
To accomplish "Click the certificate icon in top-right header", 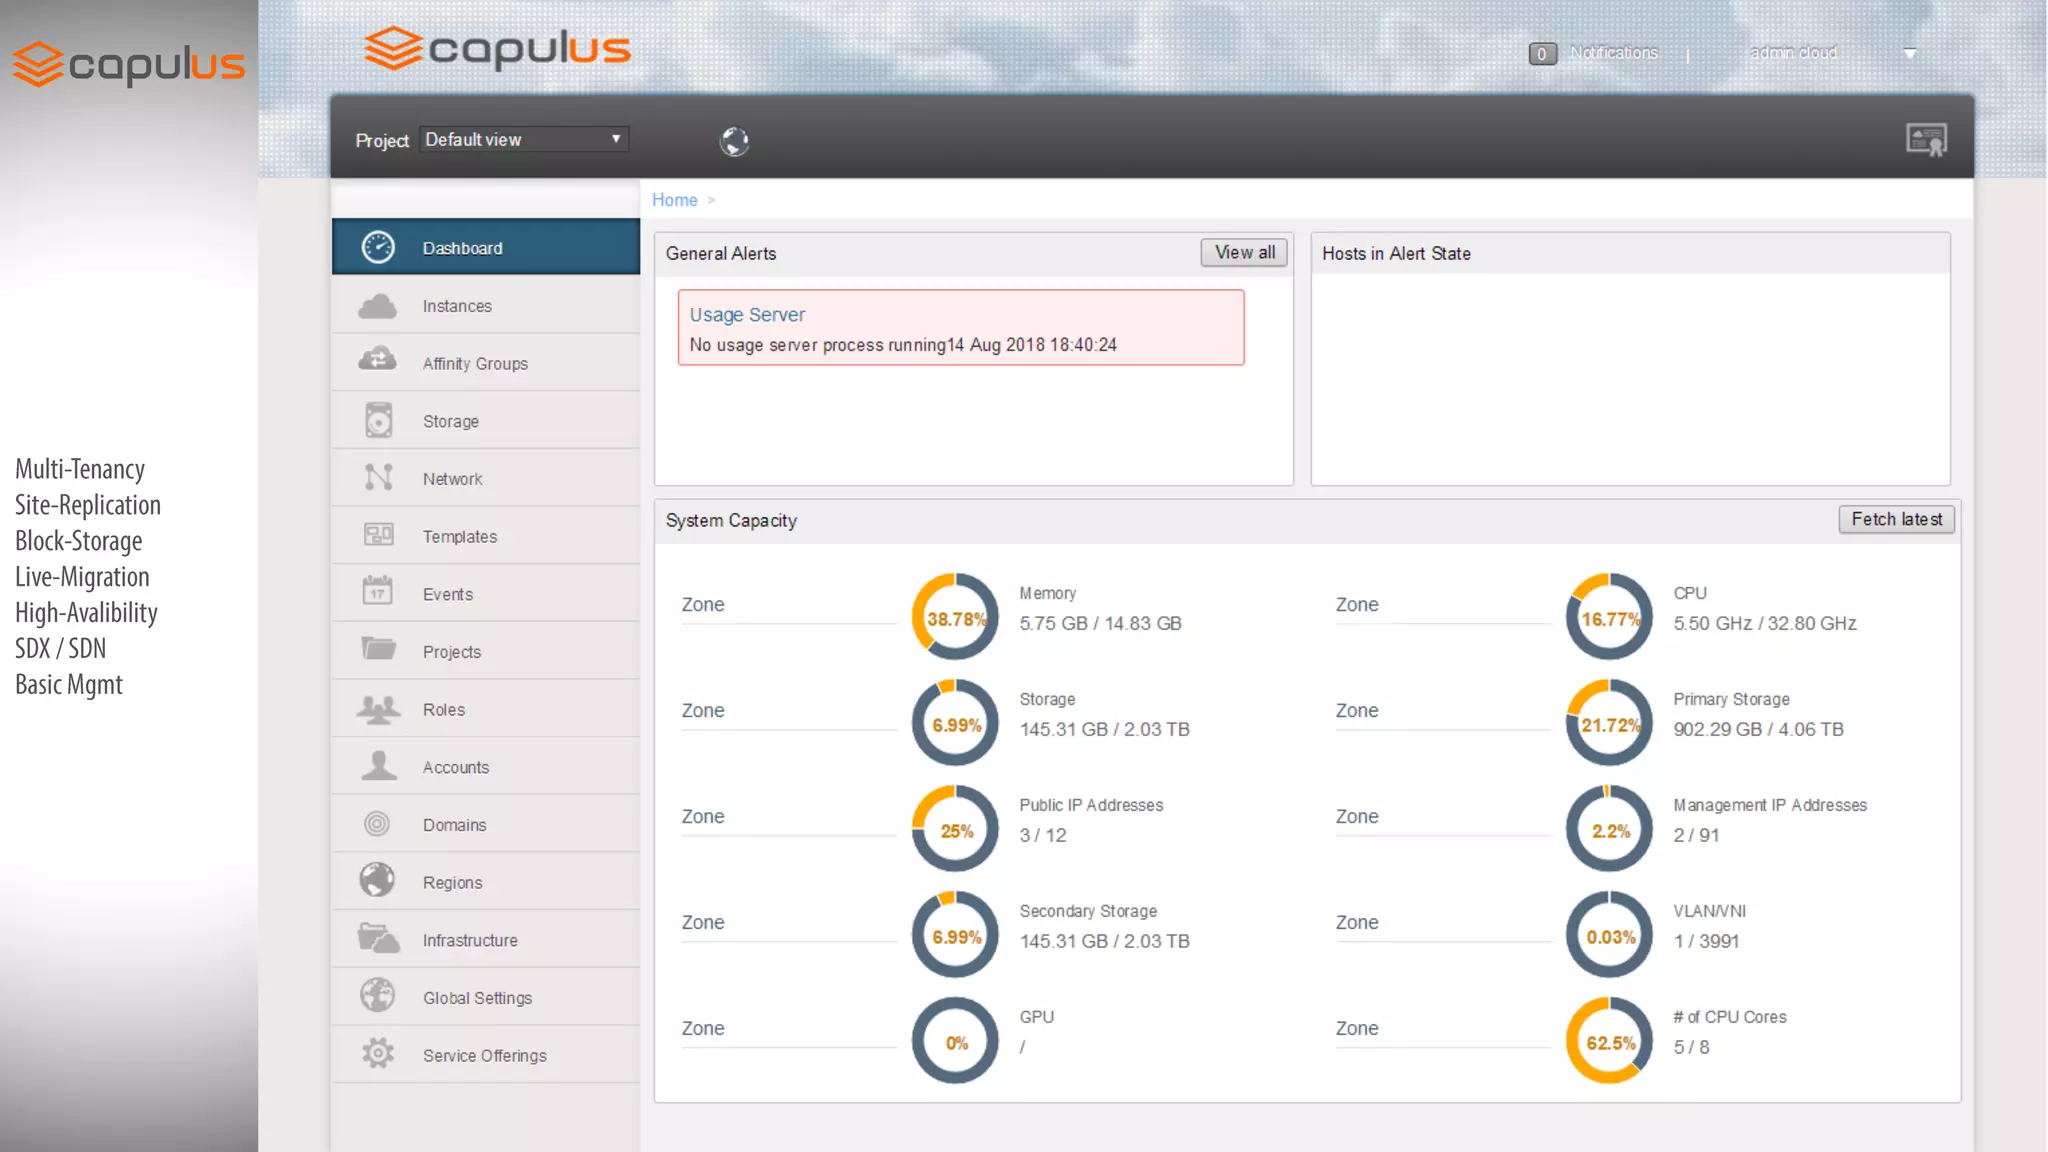I will coord(1926,140).
